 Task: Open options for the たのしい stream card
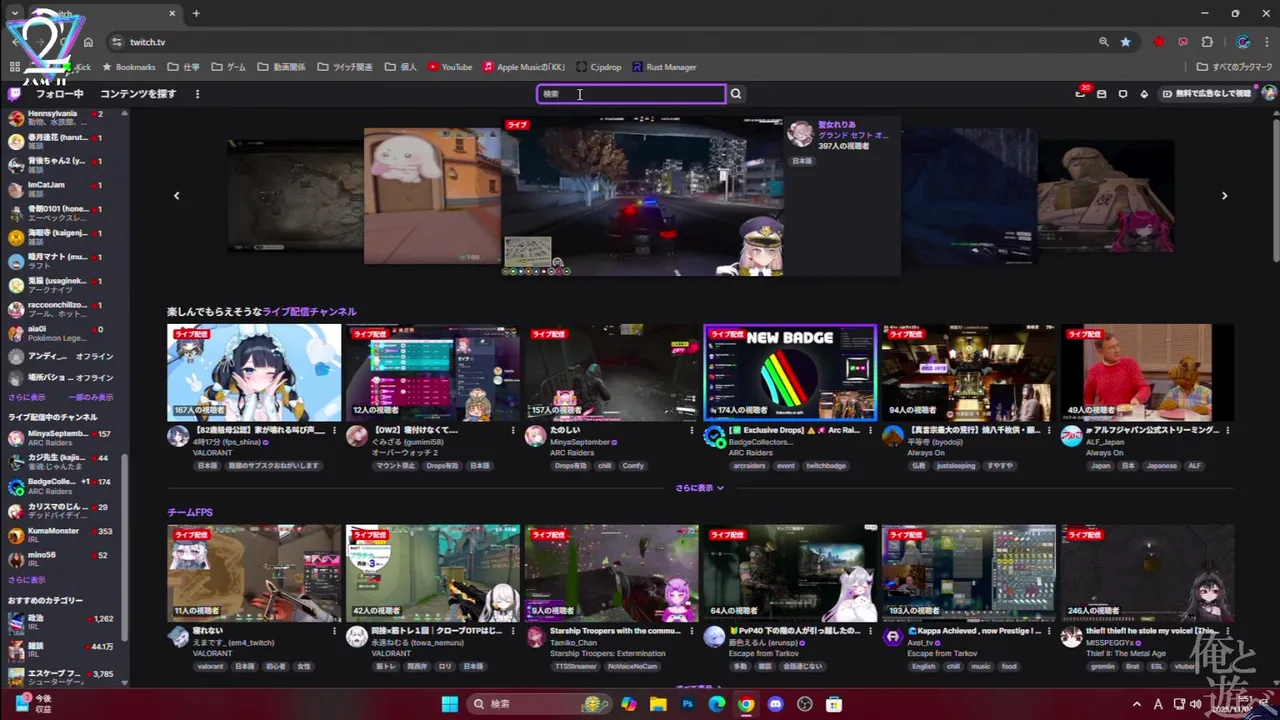(692, 431)
